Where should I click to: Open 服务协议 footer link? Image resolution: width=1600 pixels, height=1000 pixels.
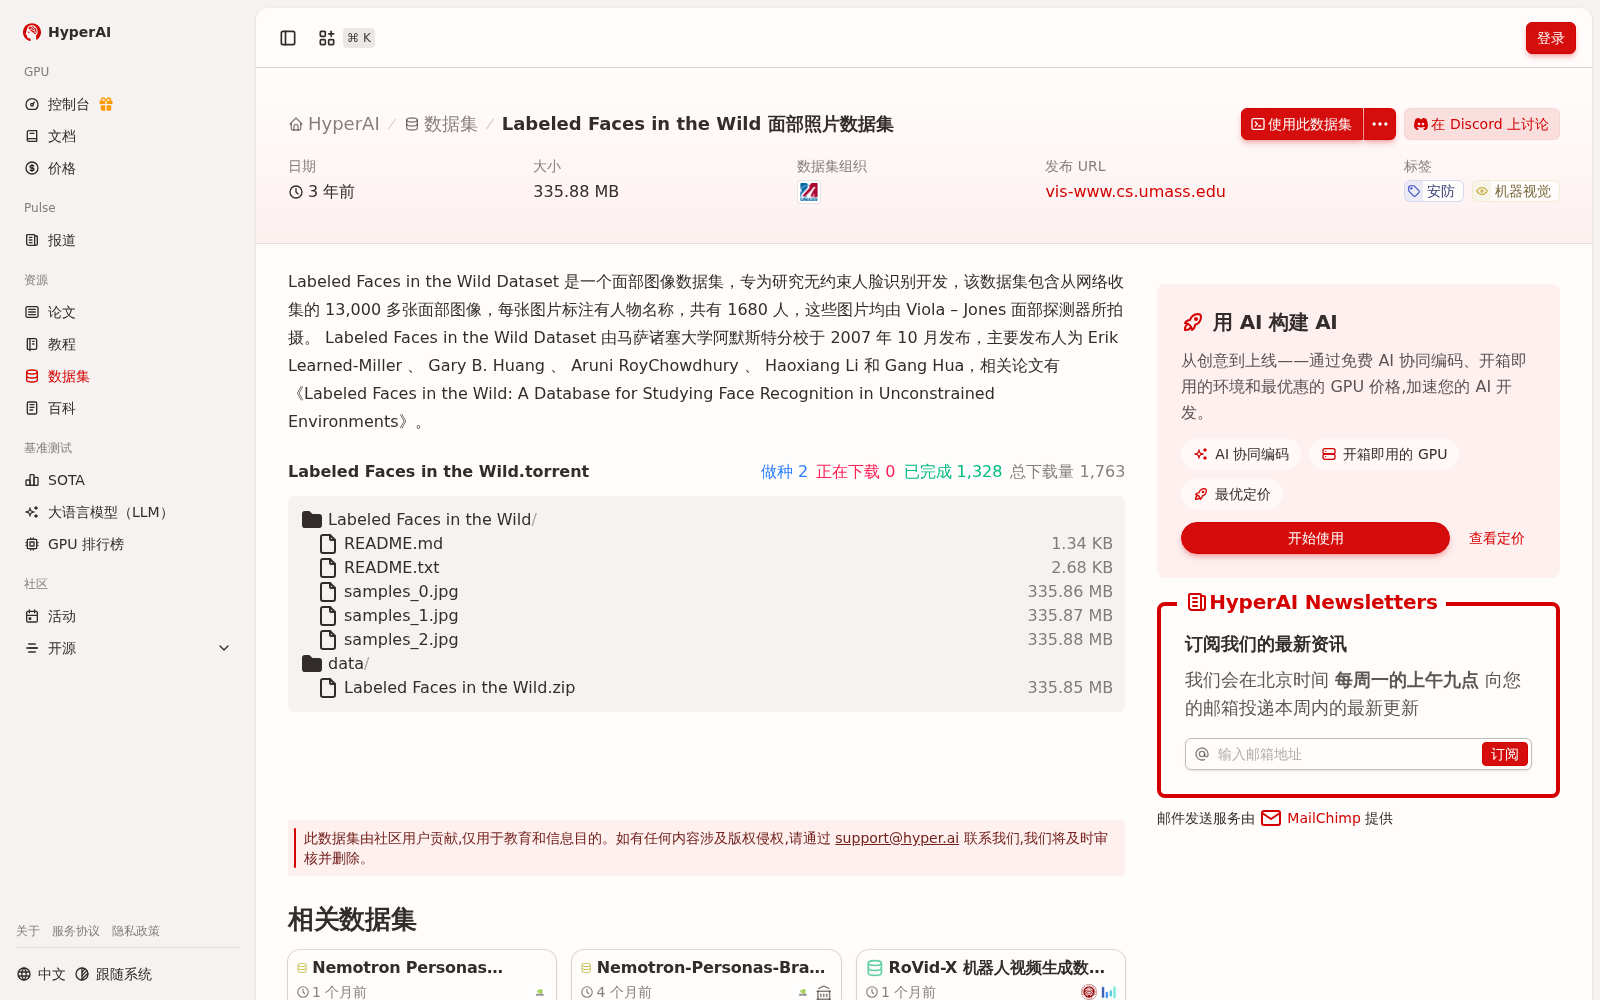[x=76, y=931]
